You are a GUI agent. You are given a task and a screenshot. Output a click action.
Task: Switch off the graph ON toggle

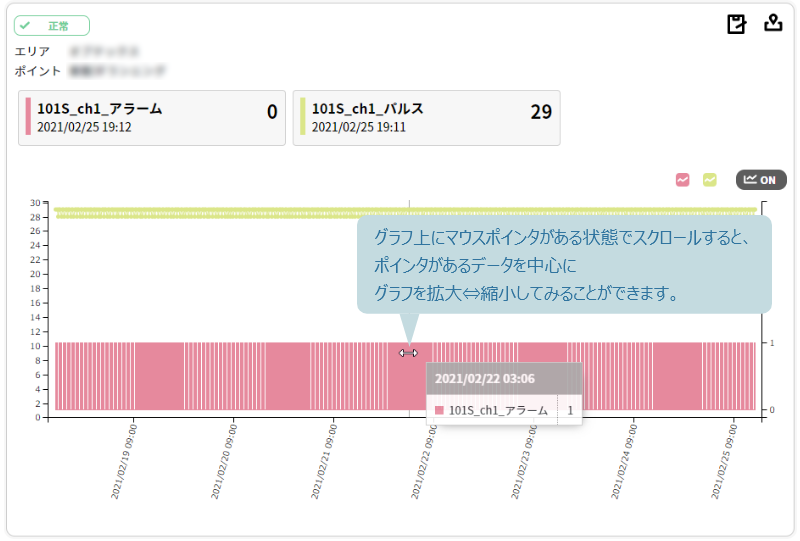pos(760,180)
